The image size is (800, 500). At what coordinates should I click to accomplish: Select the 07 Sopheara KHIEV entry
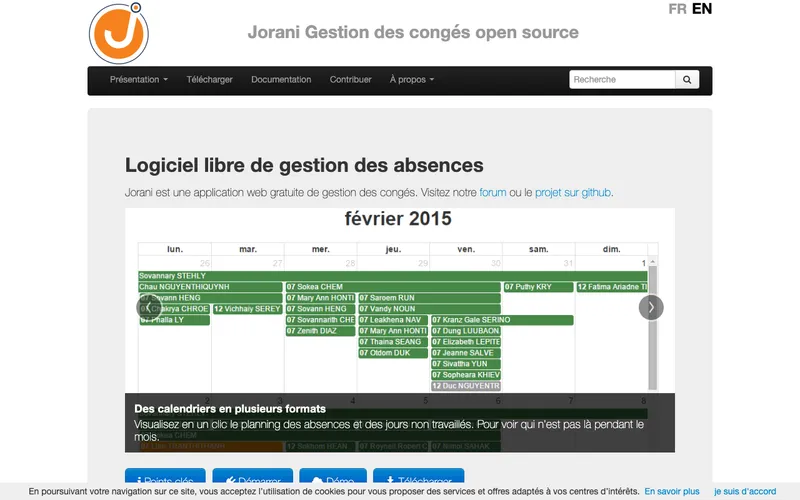(466, 375)
